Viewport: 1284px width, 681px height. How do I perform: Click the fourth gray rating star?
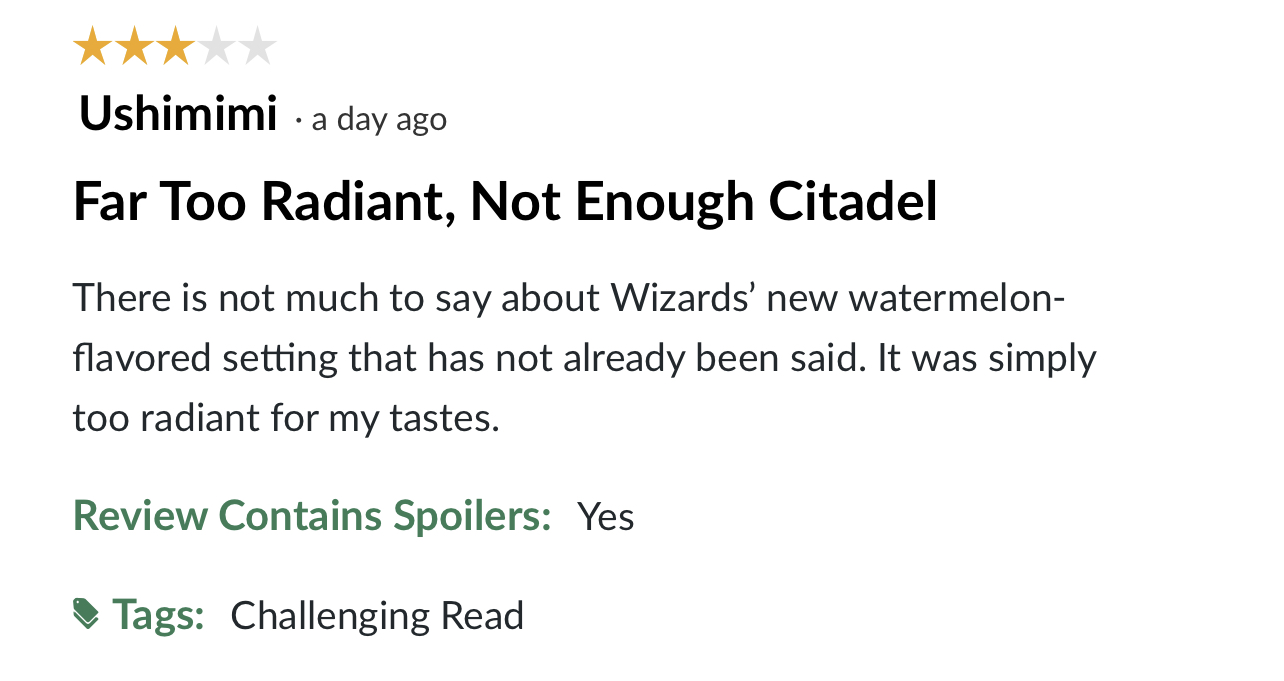point(216,47)
